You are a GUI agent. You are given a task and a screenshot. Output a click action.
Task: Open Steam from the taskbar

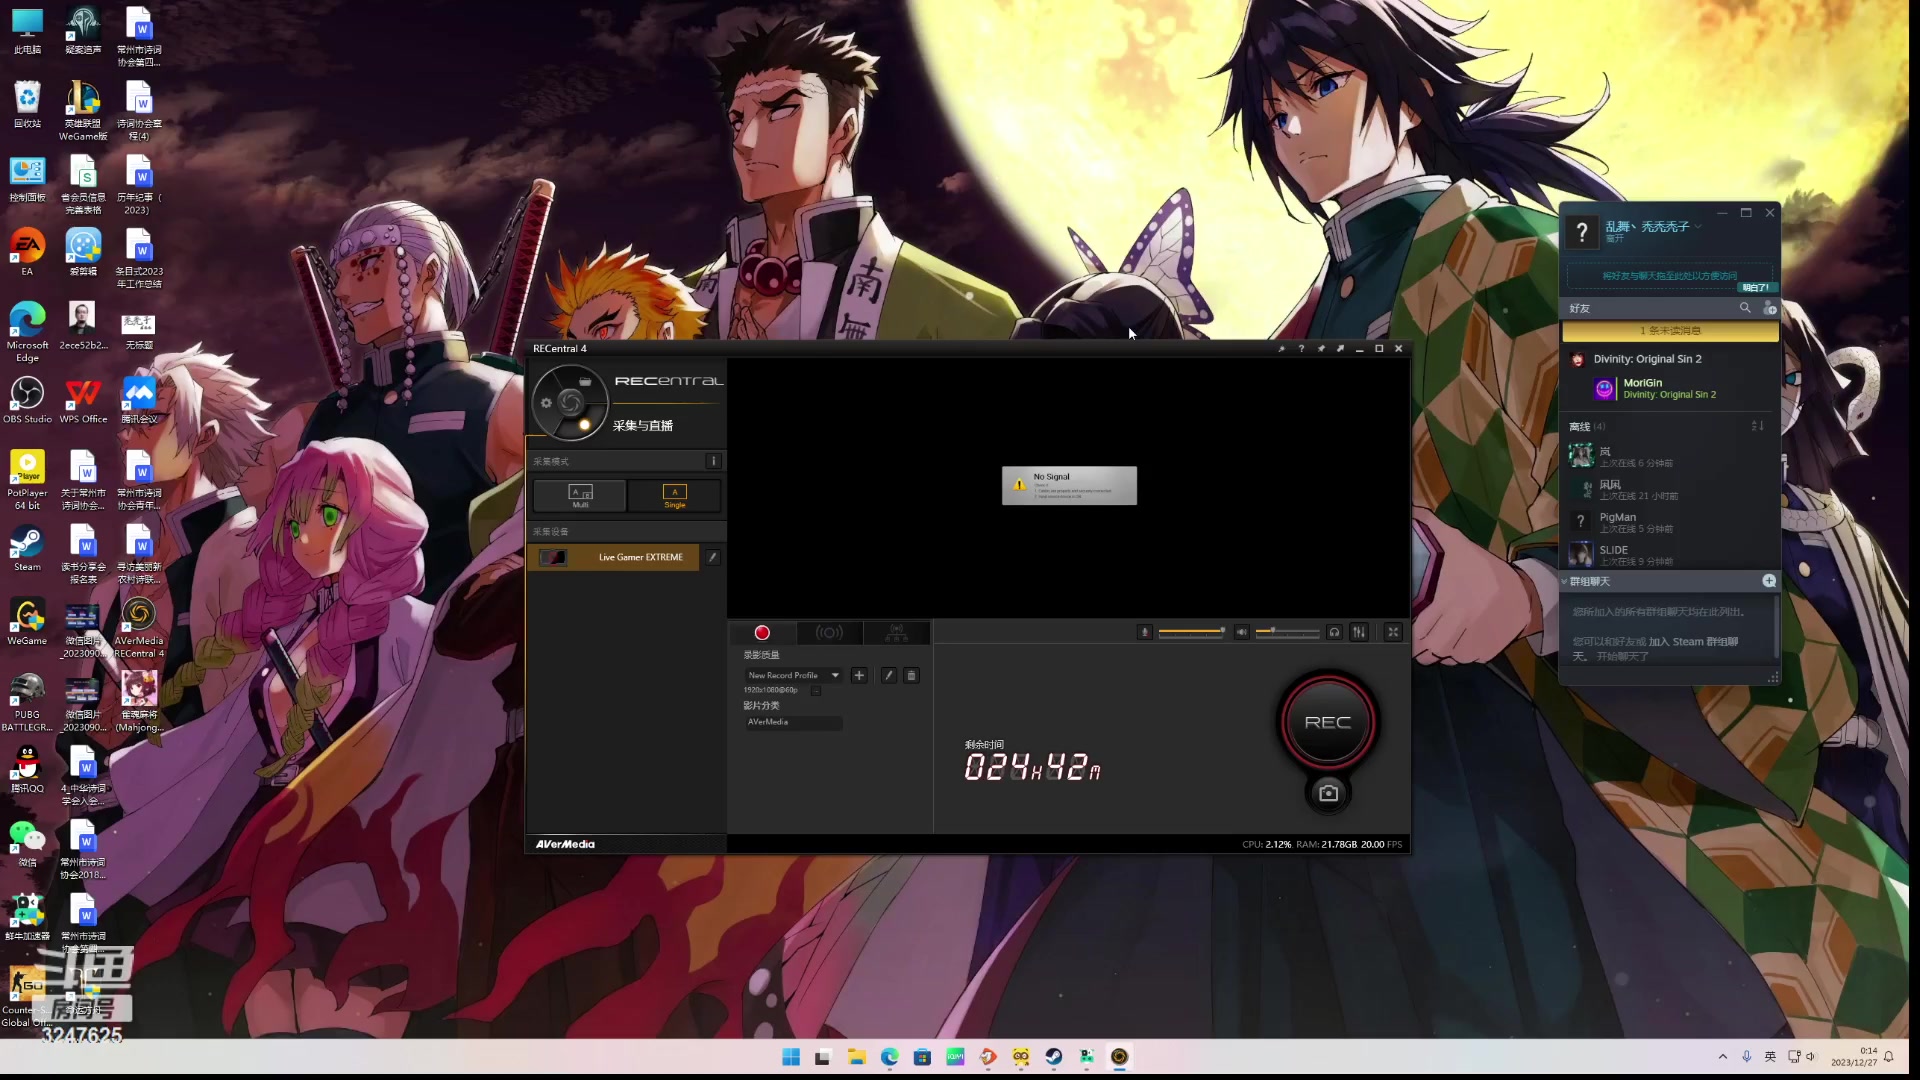tap(1054, 1057)
